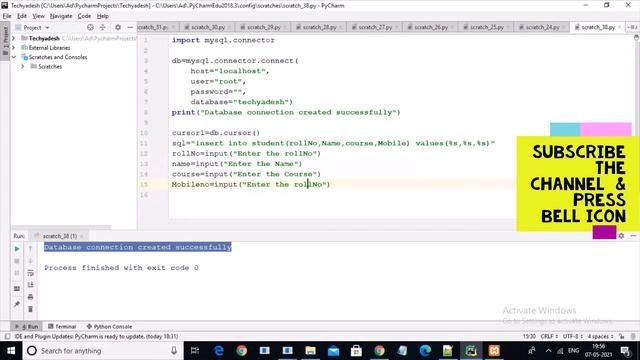
Task: Toggle scroll to end in Run console
Action: tap(30, 285)
